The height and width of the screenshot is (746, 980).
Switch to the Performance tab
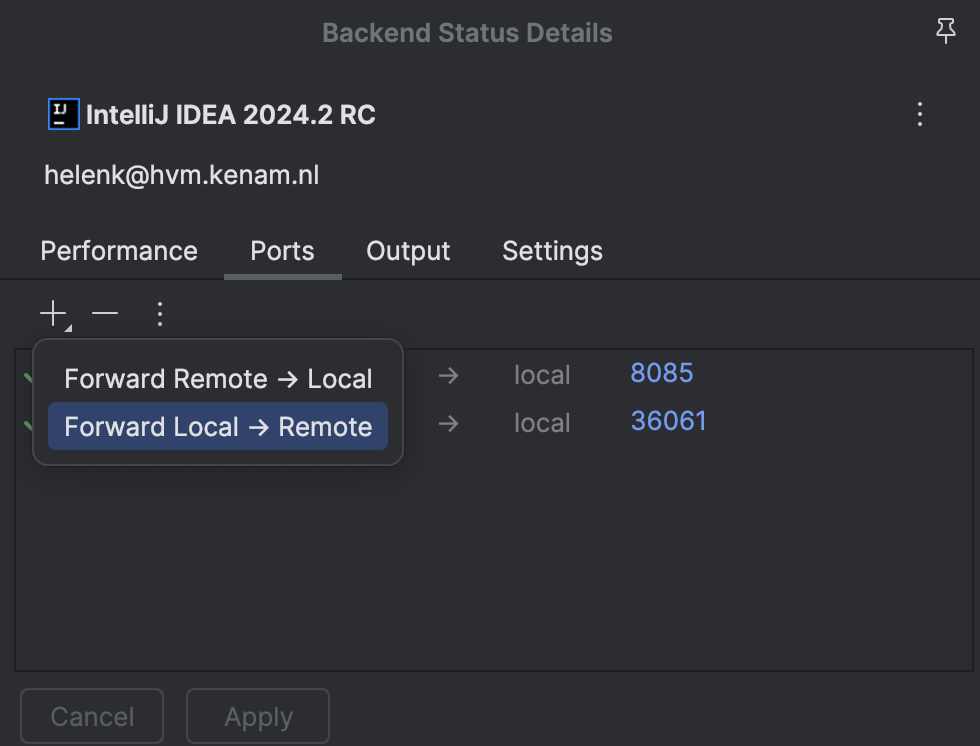coord(118,251)
